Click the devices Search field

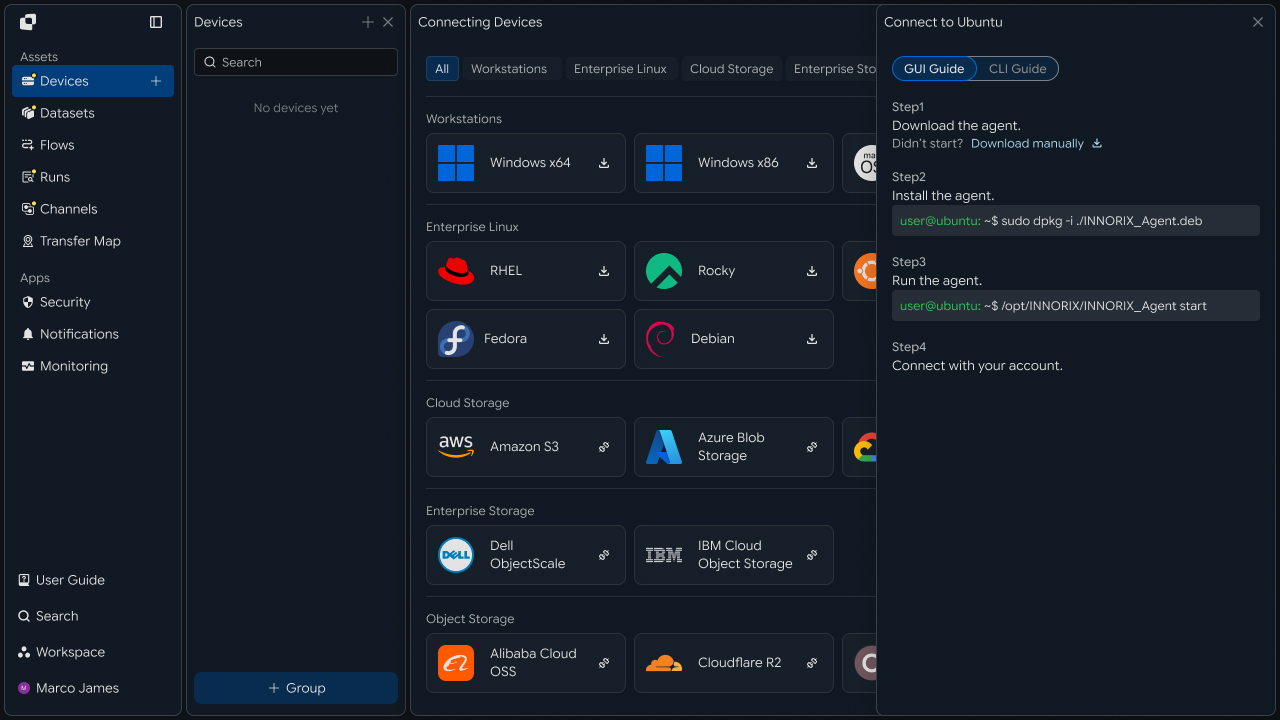296,62
